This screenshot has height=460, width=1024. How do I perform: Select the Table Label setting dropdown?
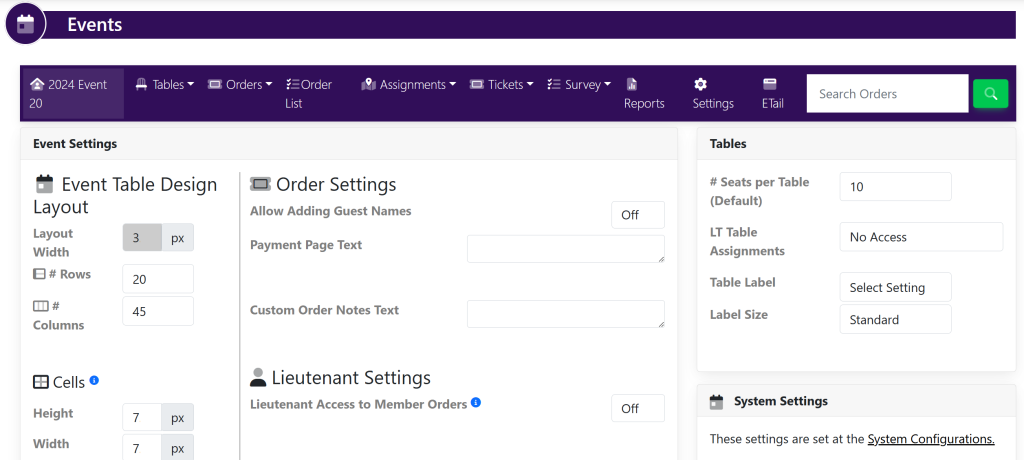[895, 288]
